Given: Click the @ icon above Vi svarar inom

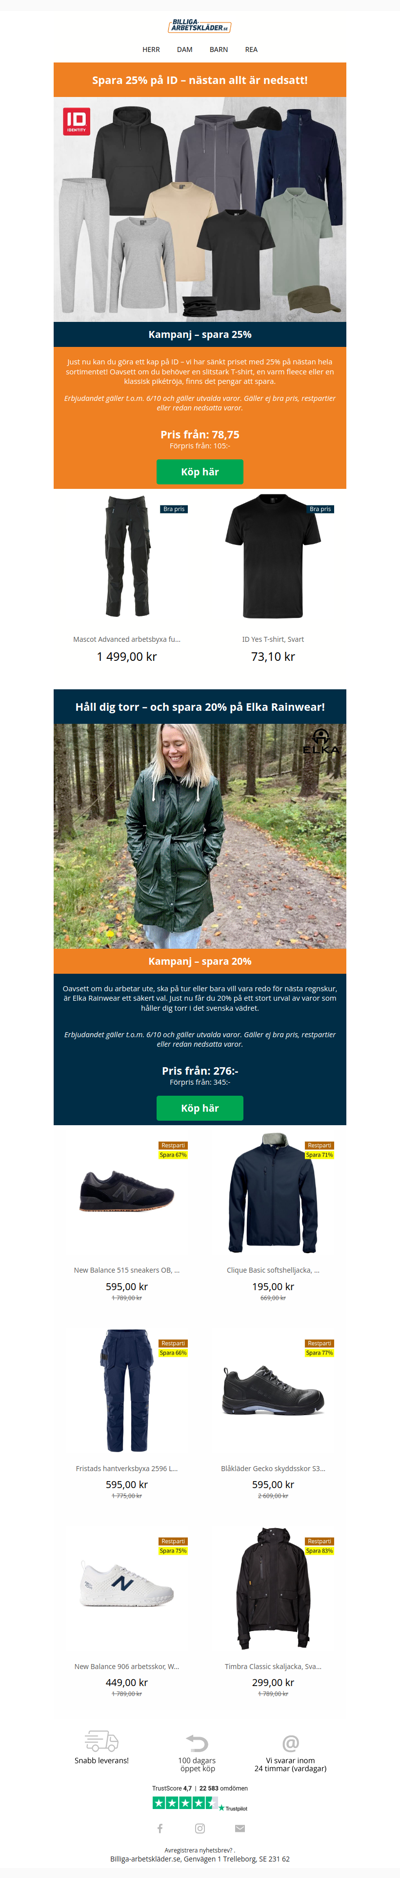Looking at the screenshot, I should coord(290,1743).
